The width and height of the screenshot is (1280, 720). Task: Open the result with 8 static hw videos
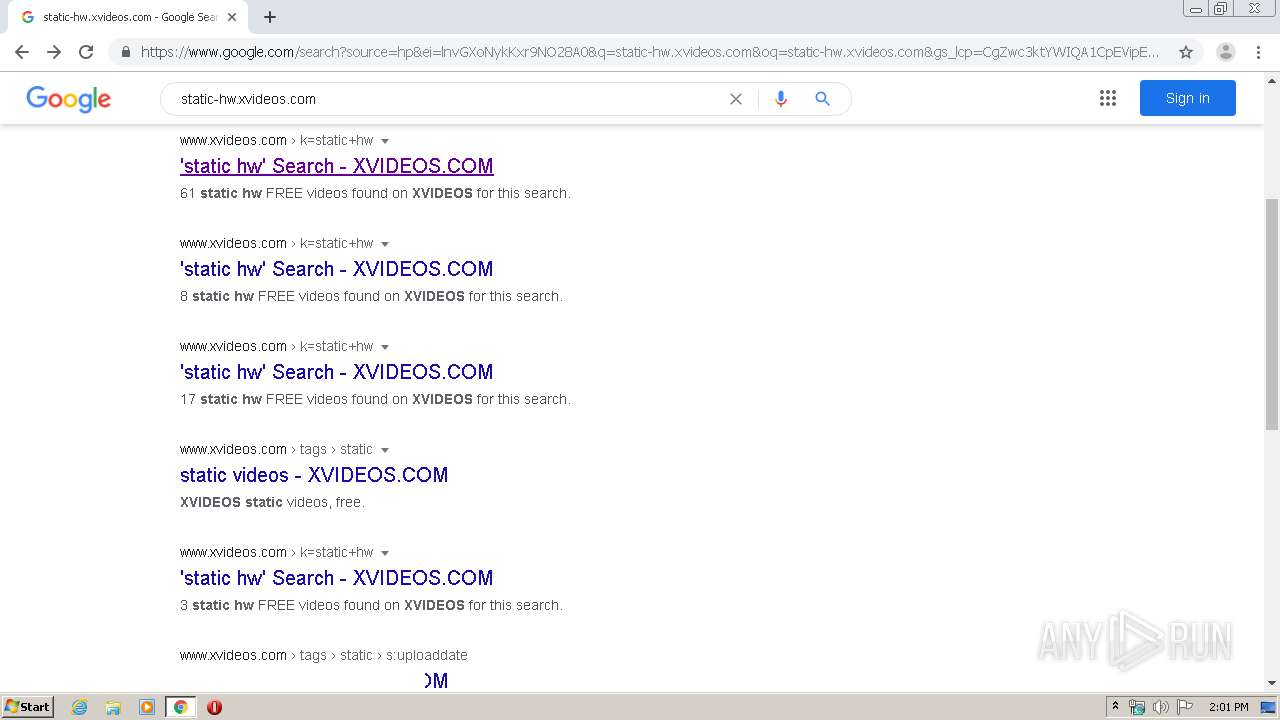pyautogui.click(x=337, y=269)
